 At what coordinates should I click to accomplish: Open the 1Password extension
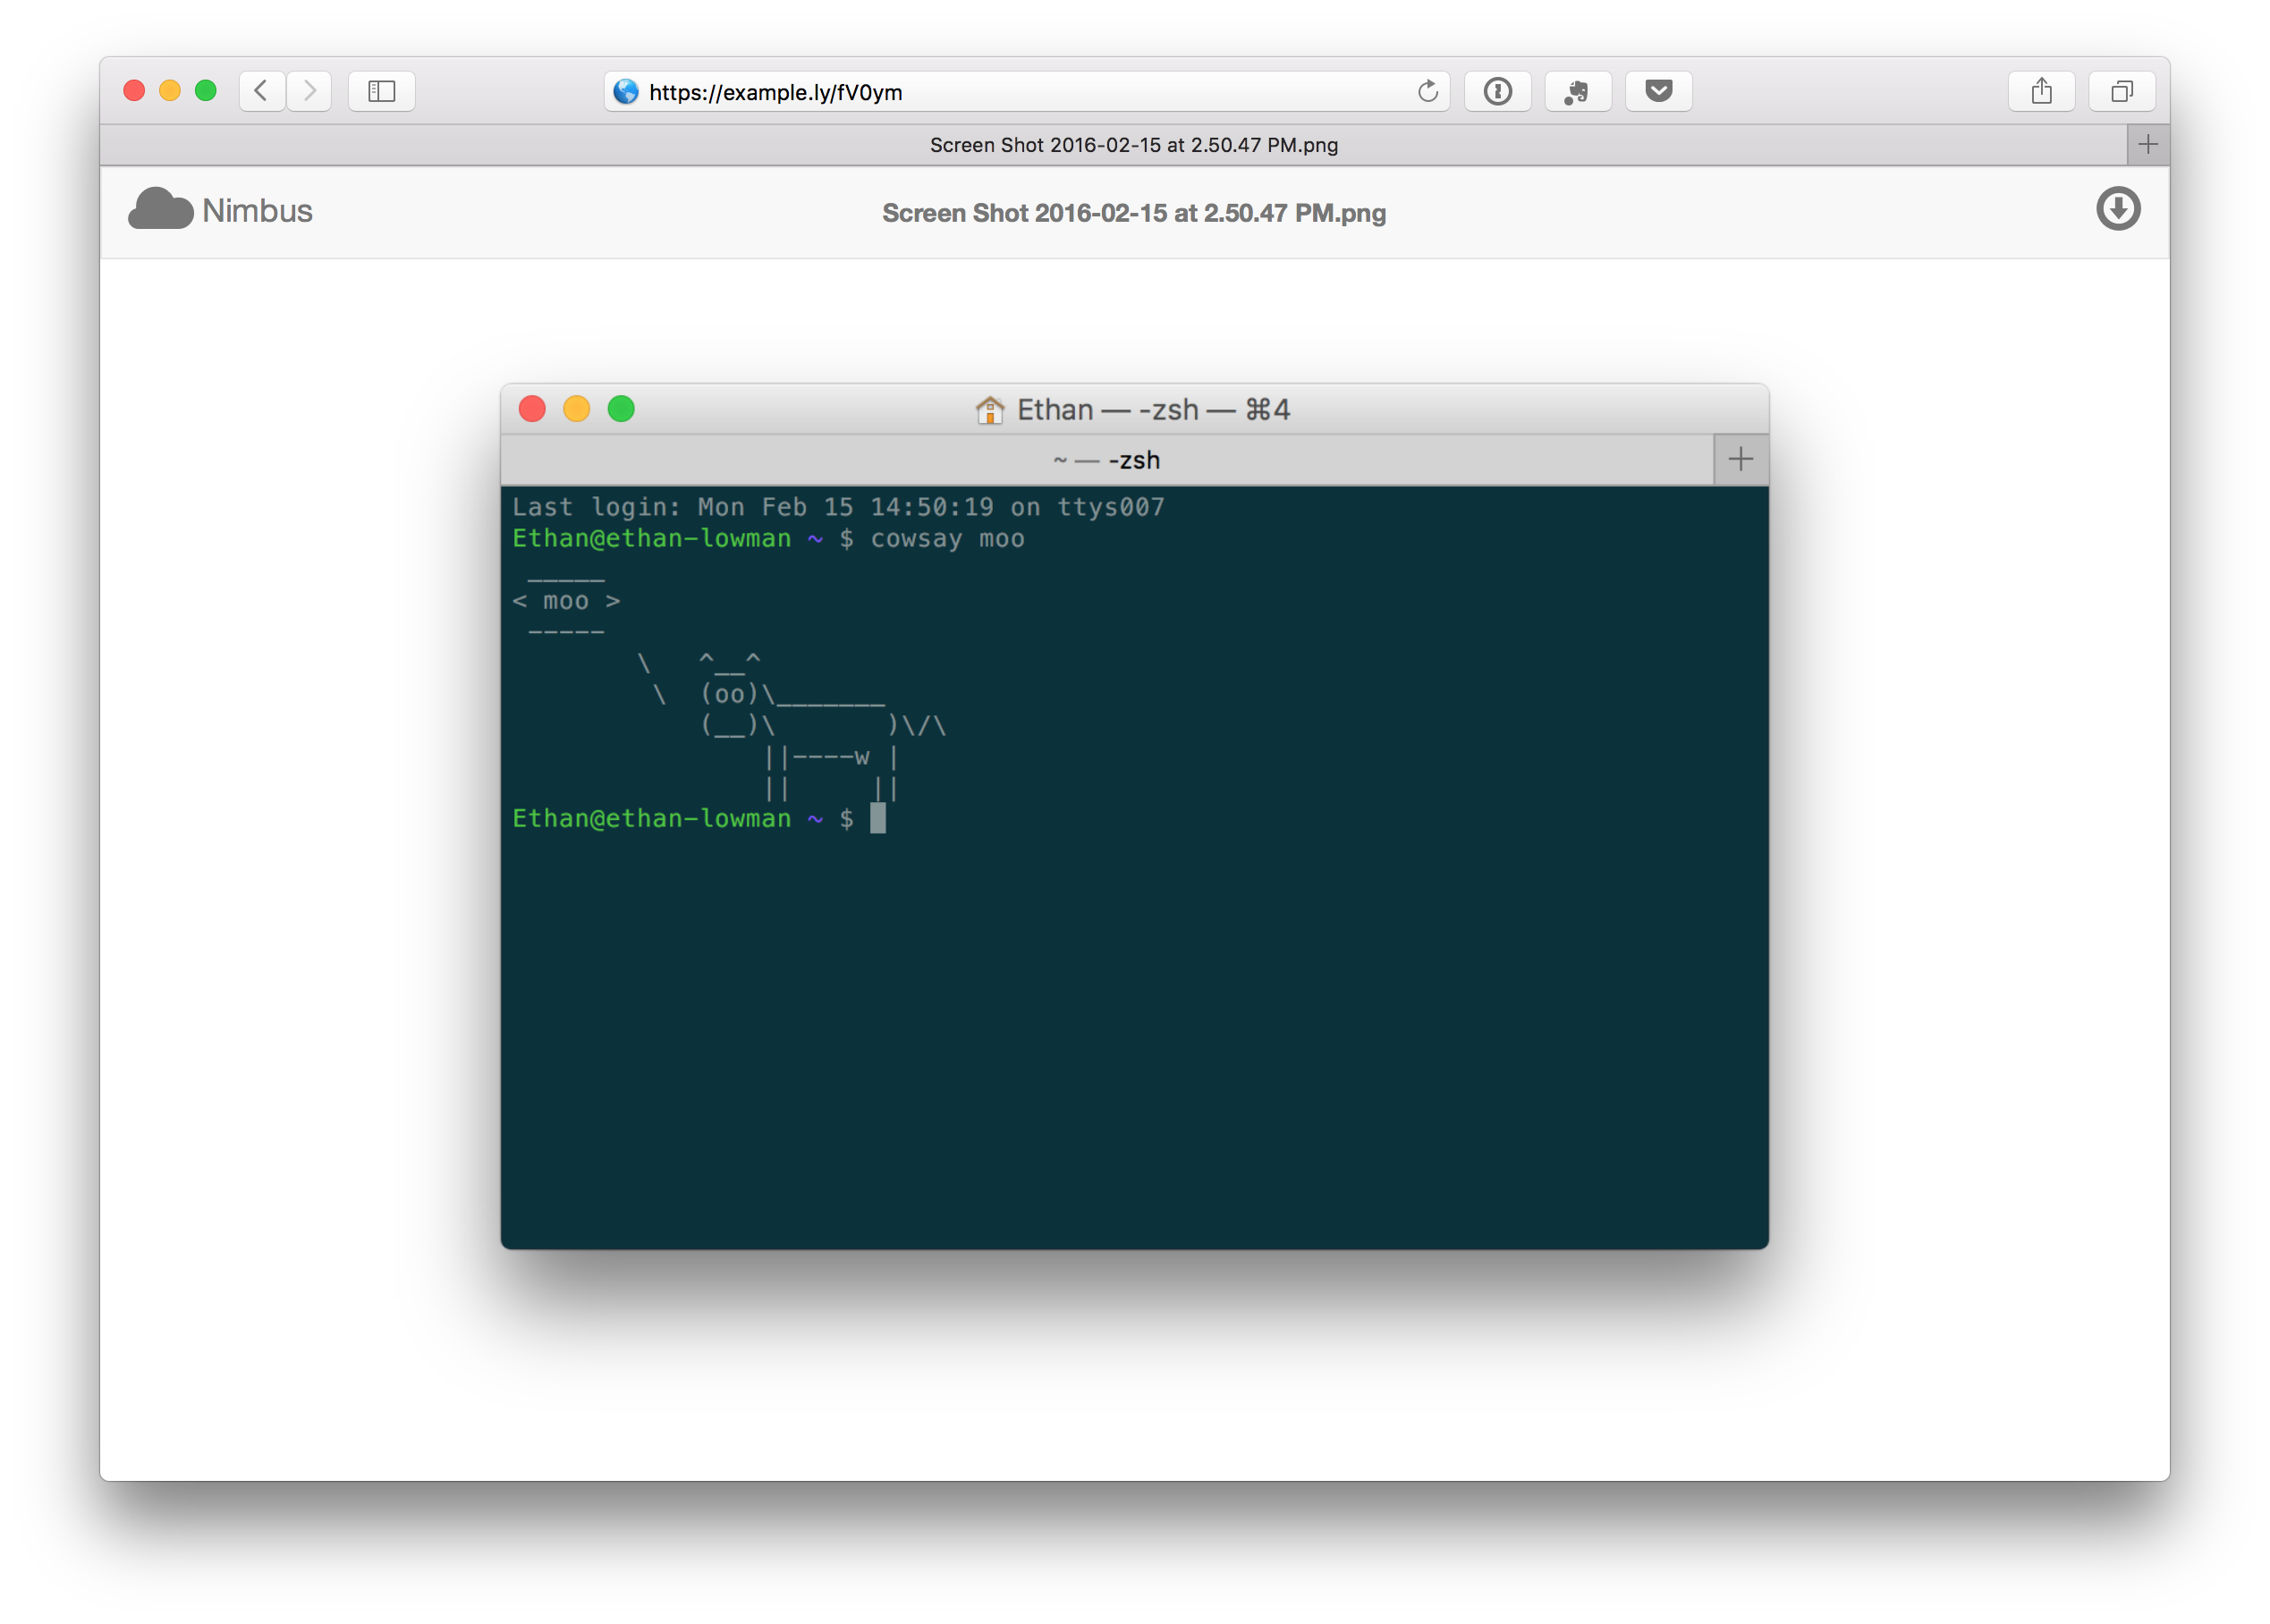point(1497,91)
